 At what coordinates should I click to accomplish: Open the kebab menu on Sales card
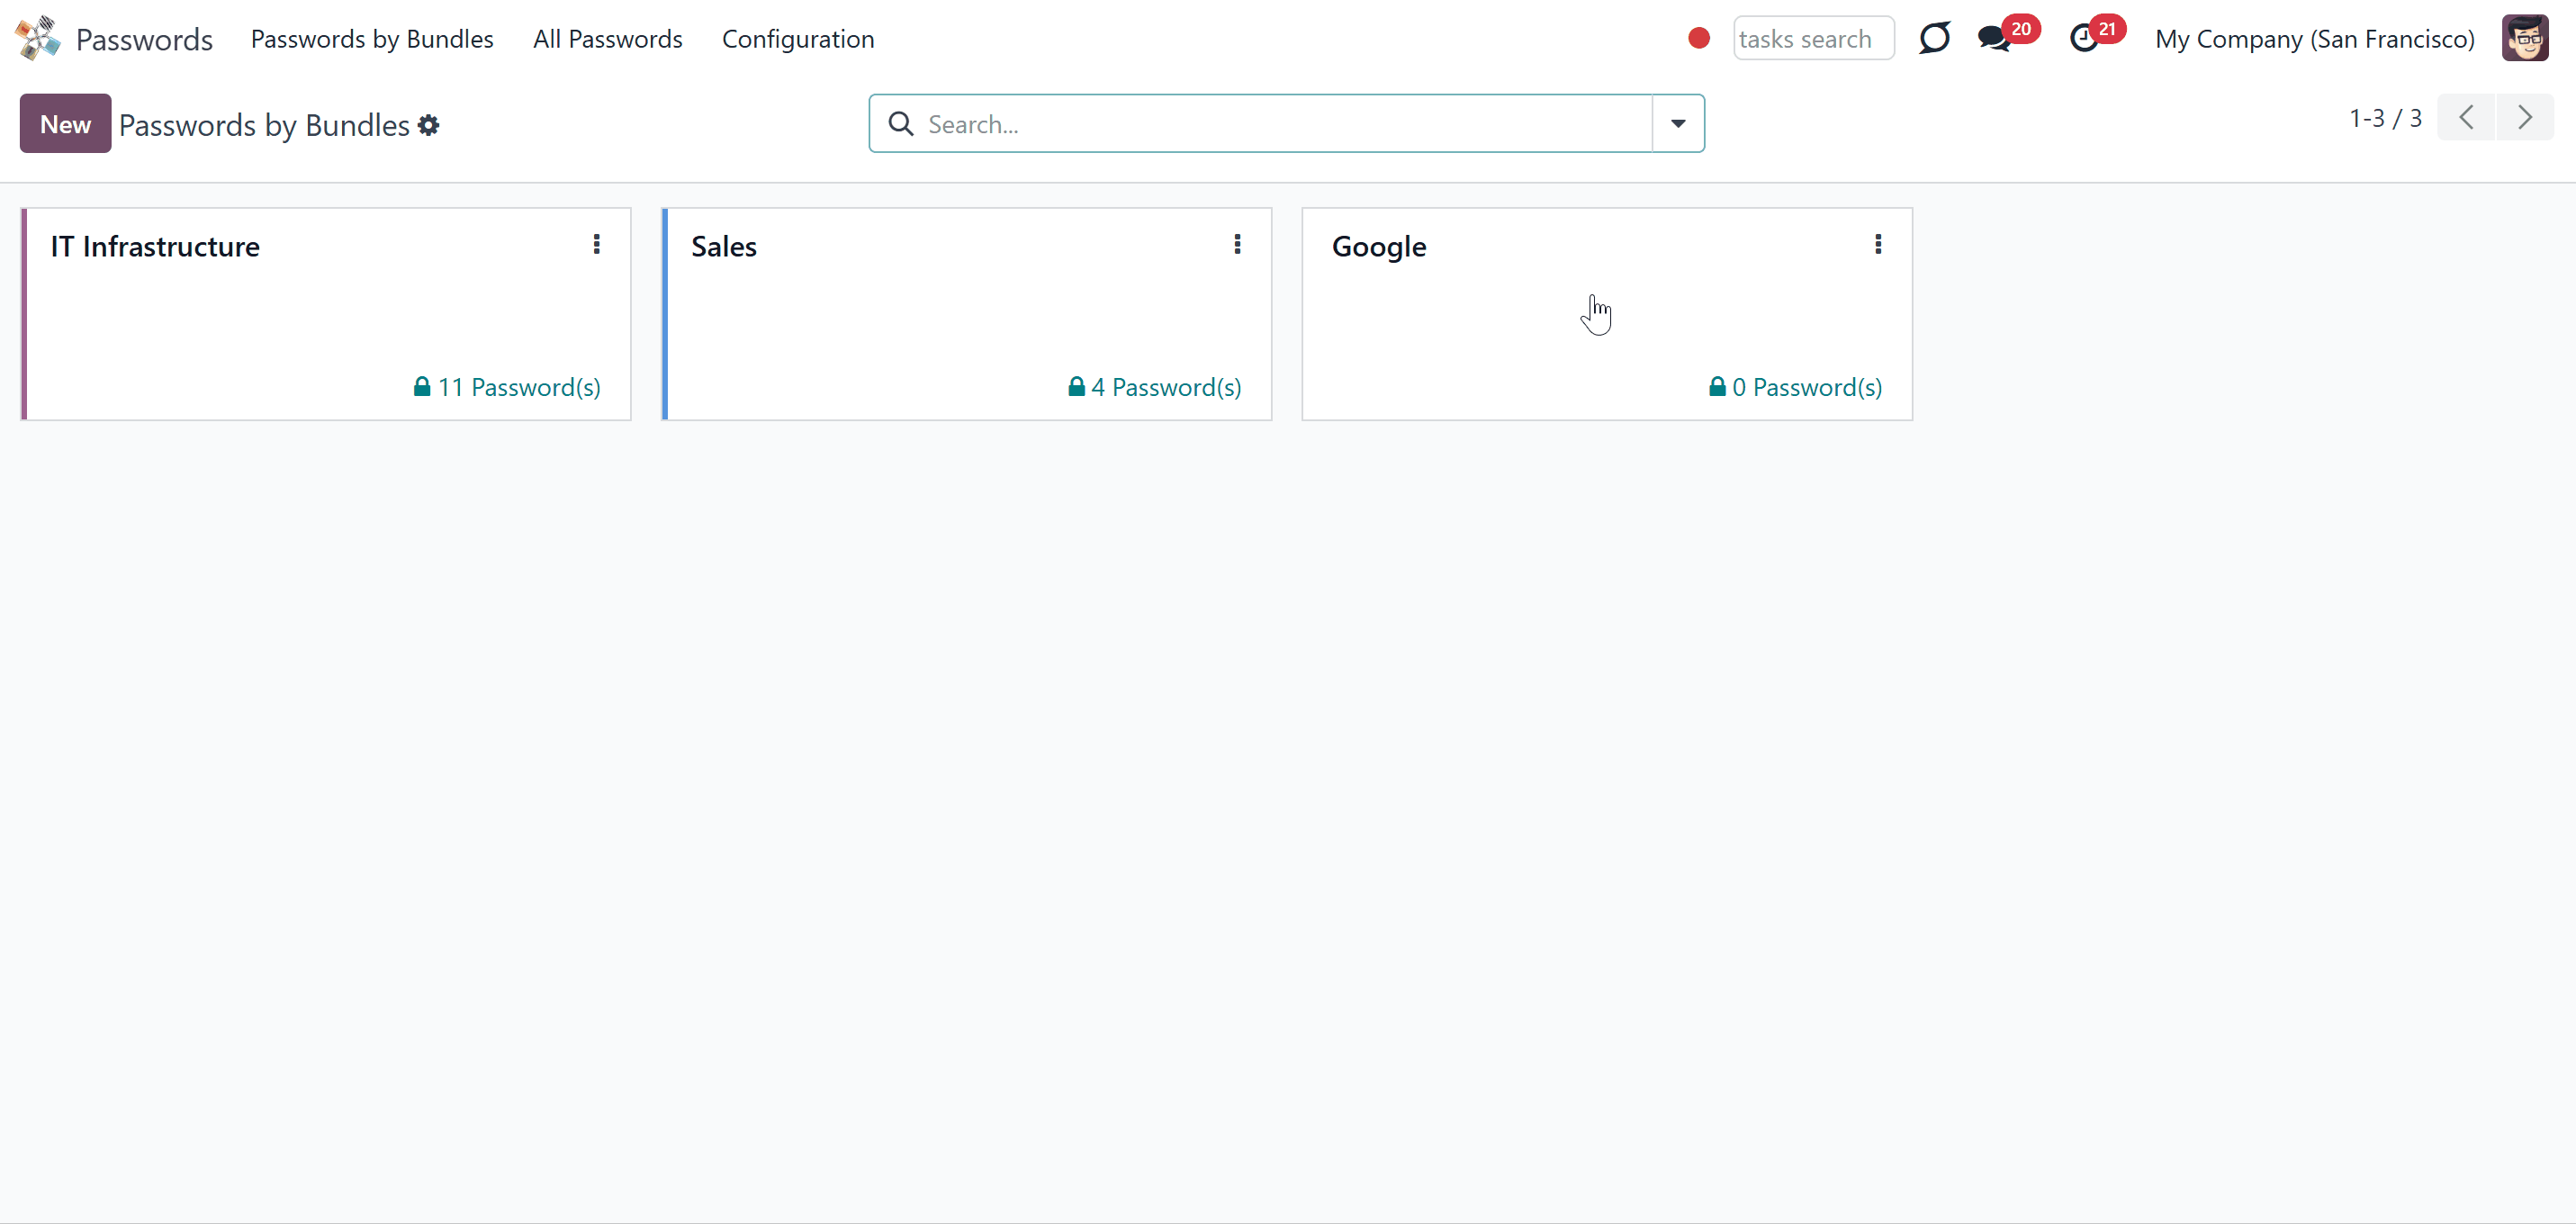(x=1237, y=245)
